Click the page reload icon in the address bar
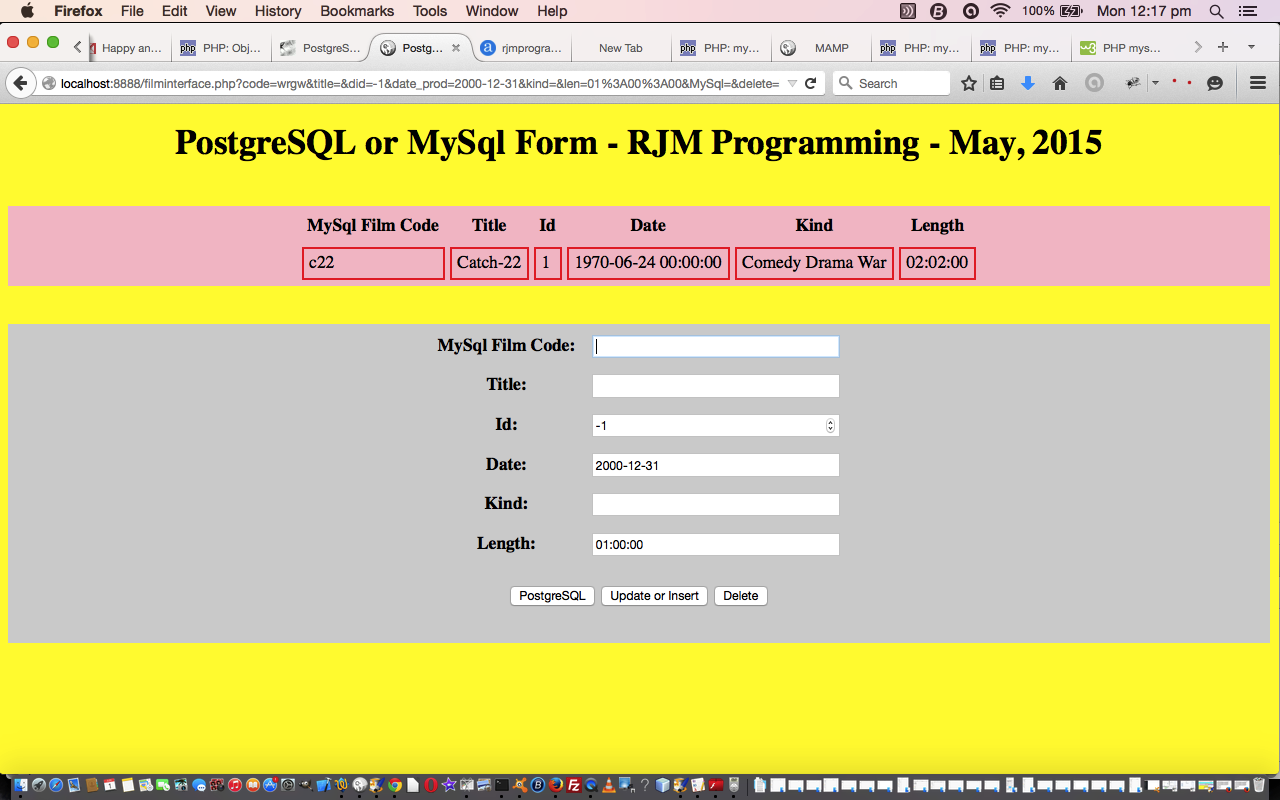The height and width of the screenshot is (800, 1280). click(x=810, y=83)
